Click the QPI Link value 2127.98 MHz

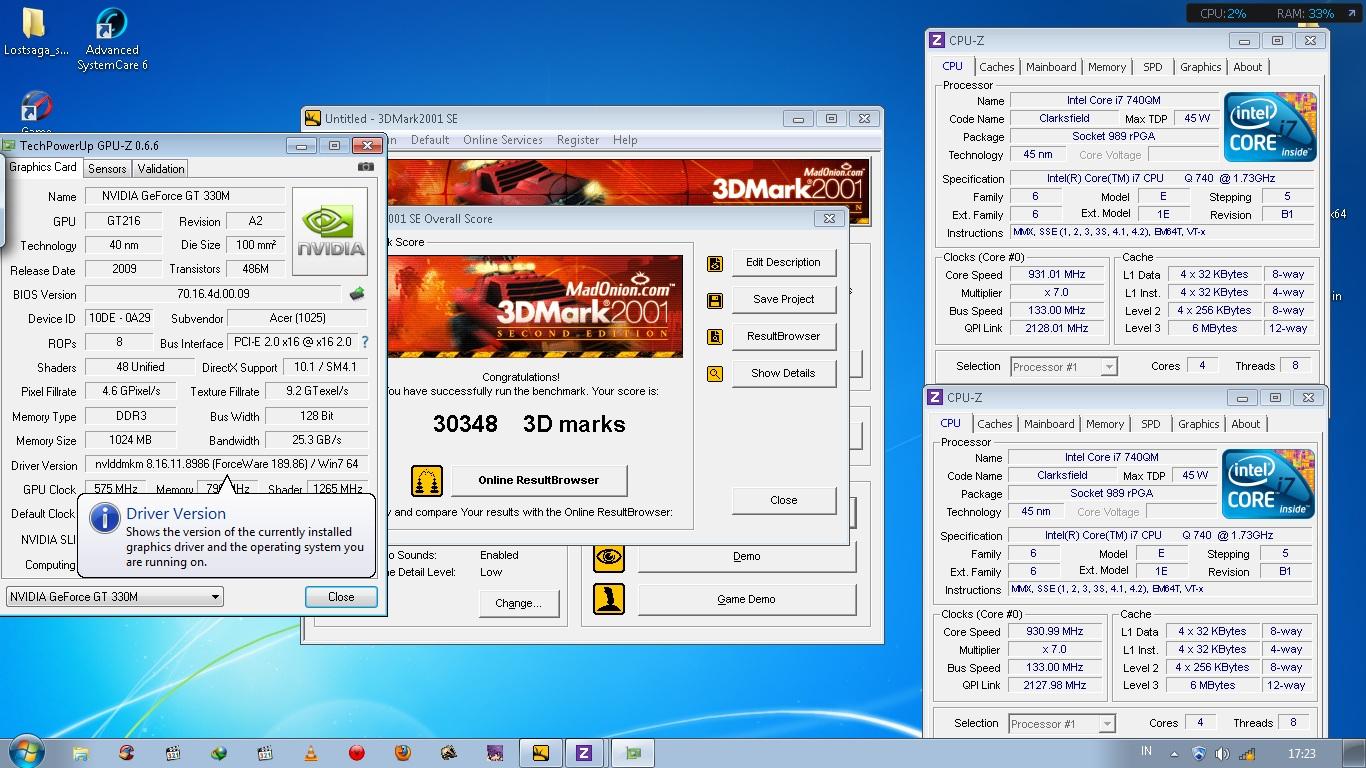click(1054, 686)
